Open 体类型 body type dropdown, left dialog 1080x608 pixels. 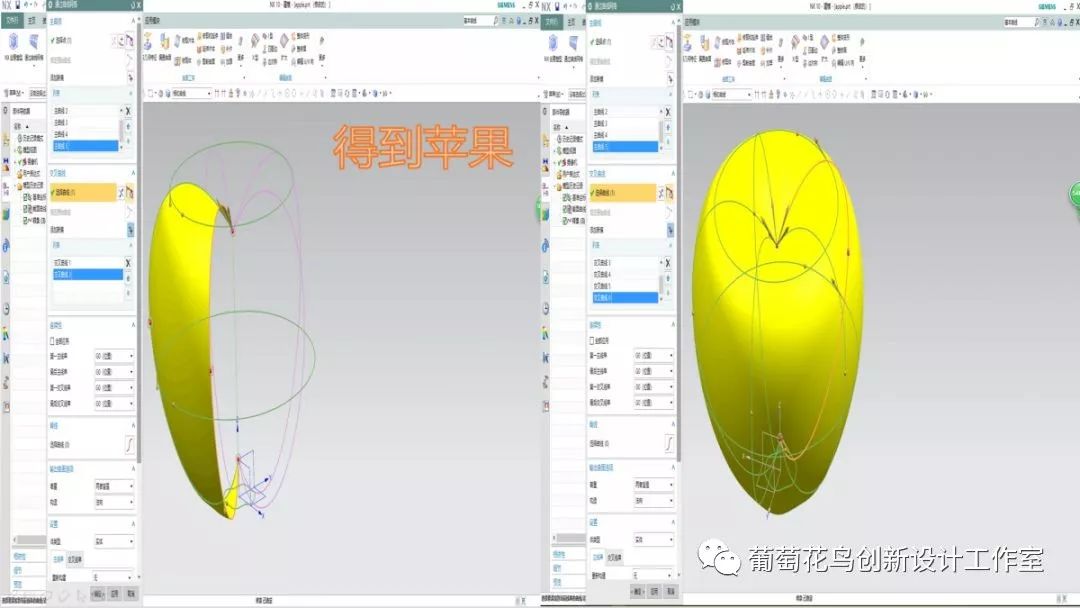coord(114,541)
